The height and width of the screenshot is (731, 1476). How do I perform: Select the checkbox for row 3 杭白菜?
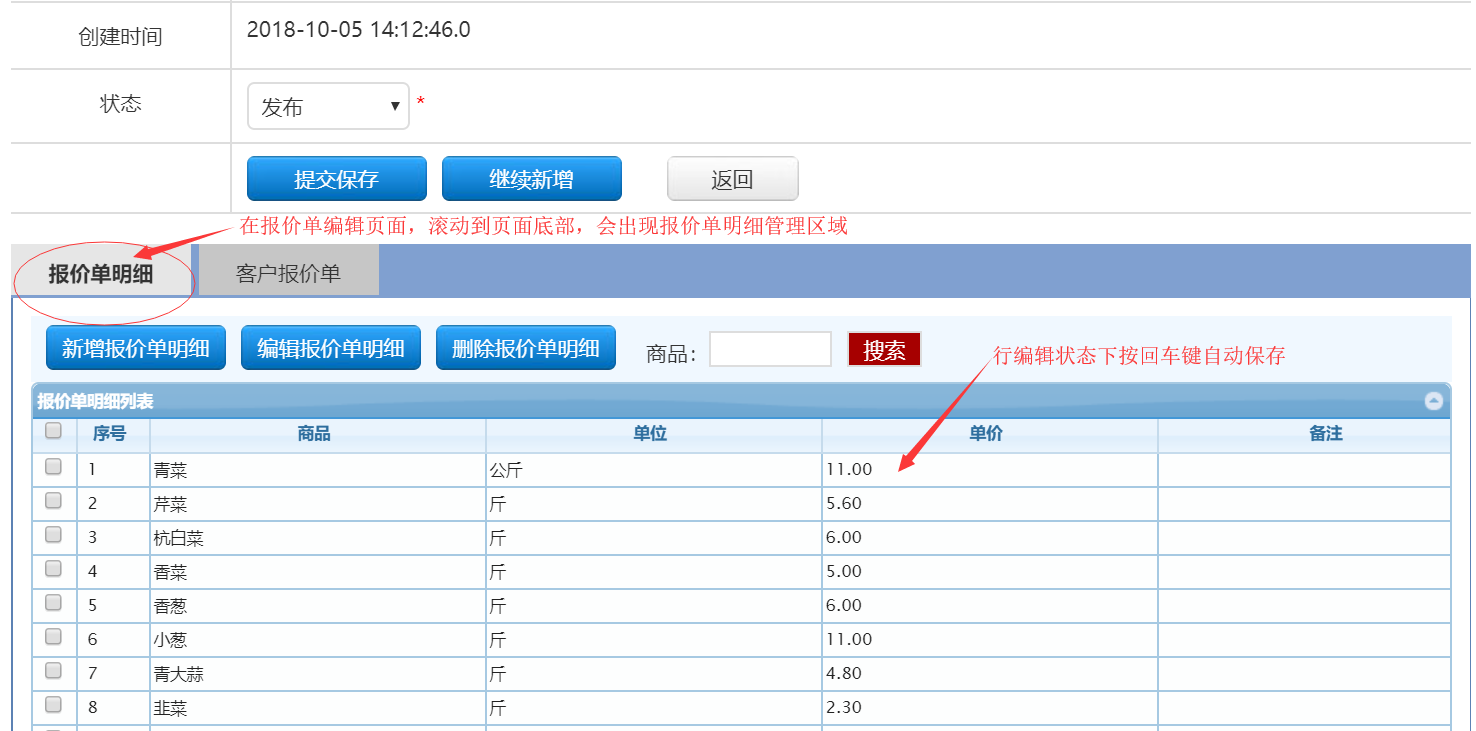[54, 535]
